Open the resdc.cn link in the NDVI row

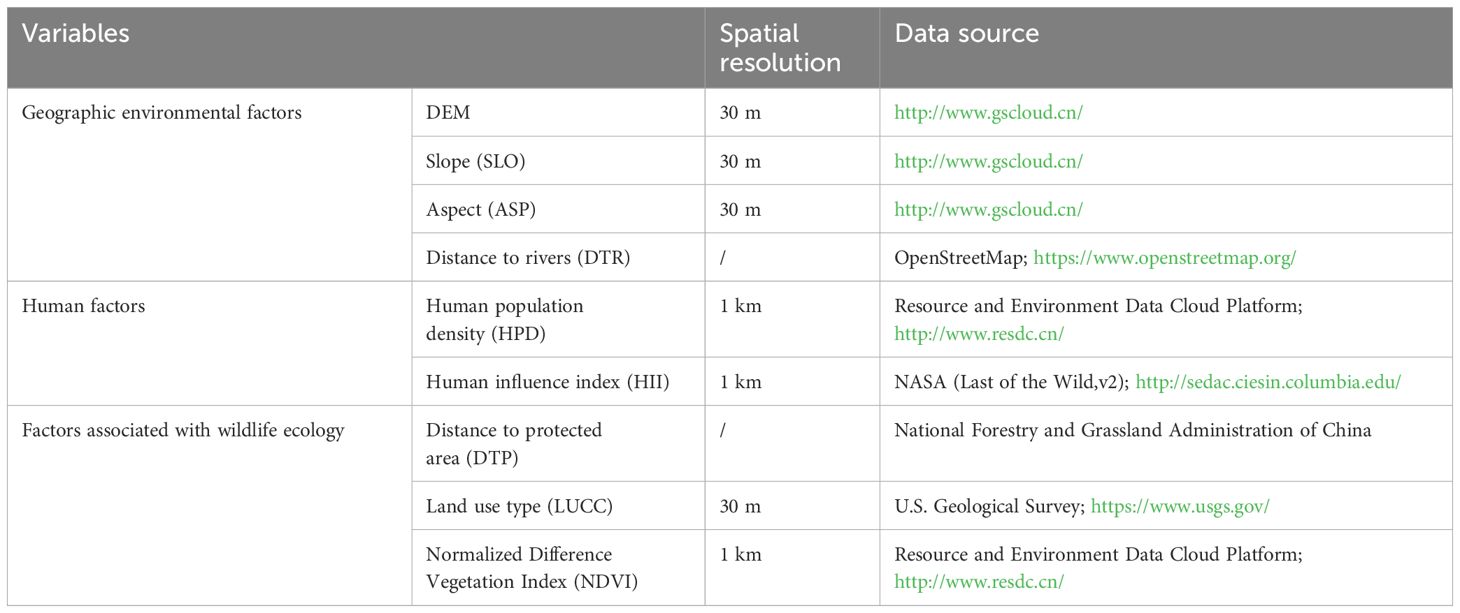click(x=979, y=582)
